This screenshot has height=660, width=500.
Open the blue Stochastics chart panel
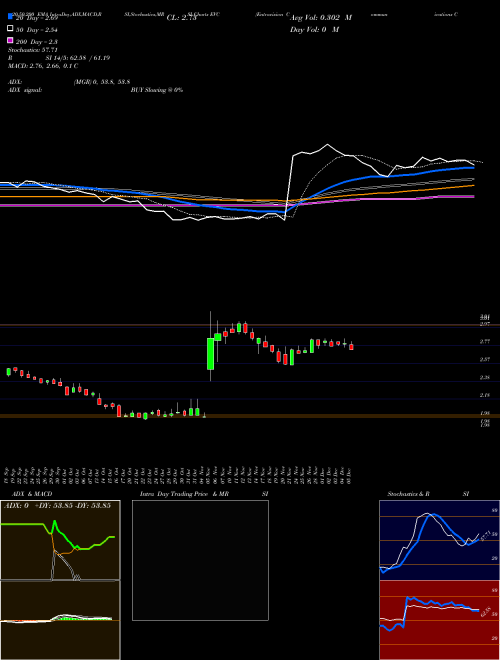(439, 540)
